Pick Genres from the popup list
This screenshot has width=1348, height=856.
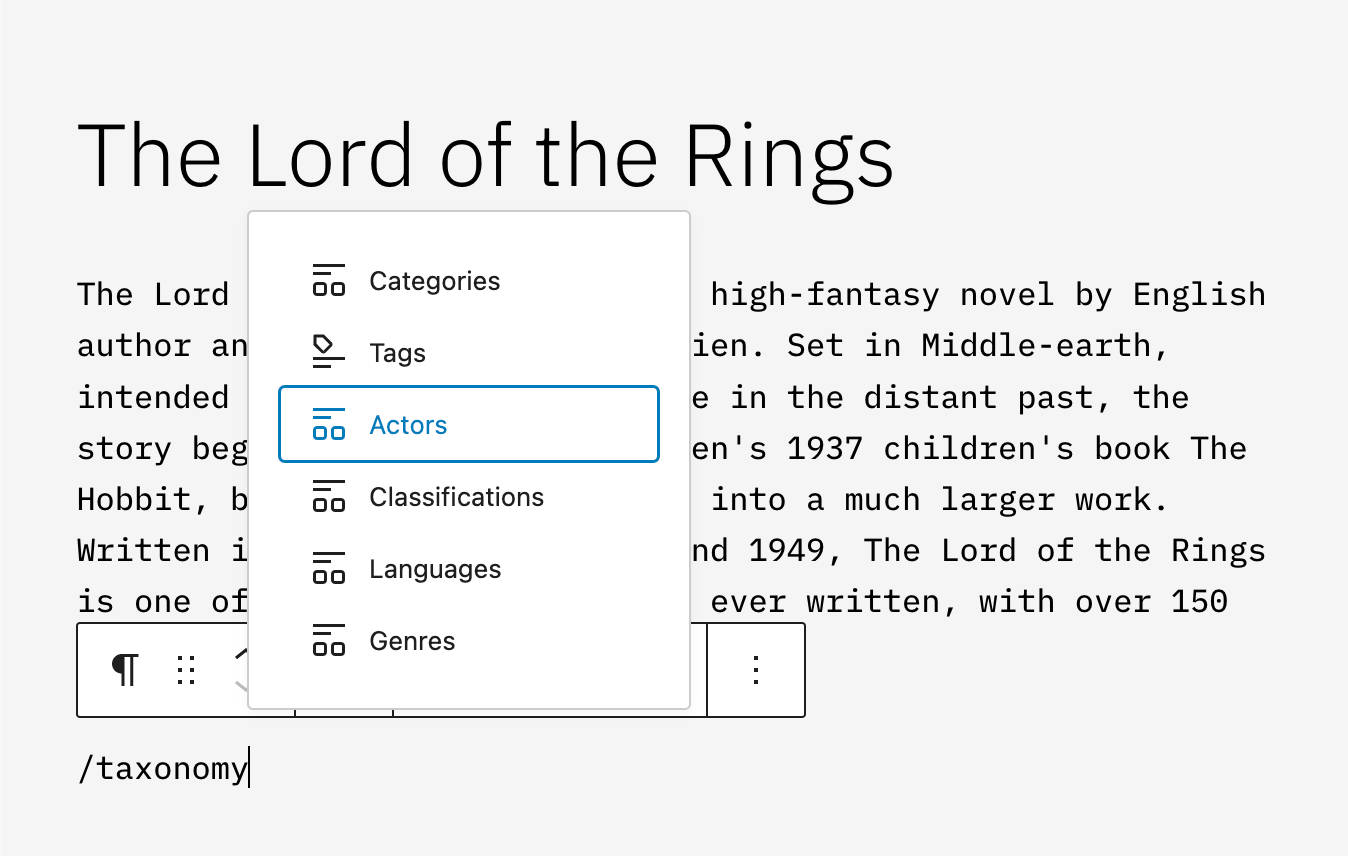point(412,640)
